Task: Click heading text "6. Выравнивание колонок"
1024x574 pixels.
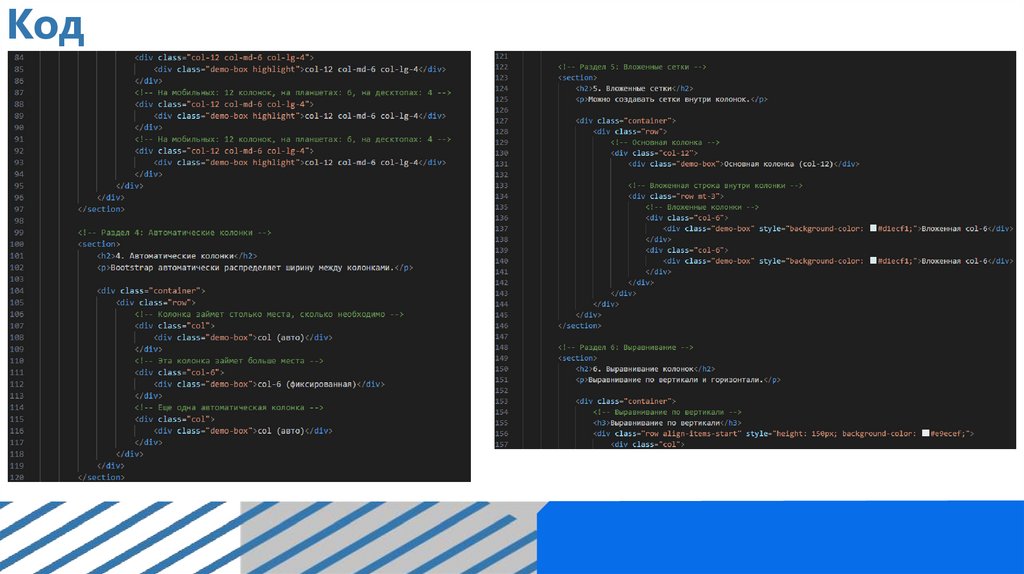Action: point(643,369)
